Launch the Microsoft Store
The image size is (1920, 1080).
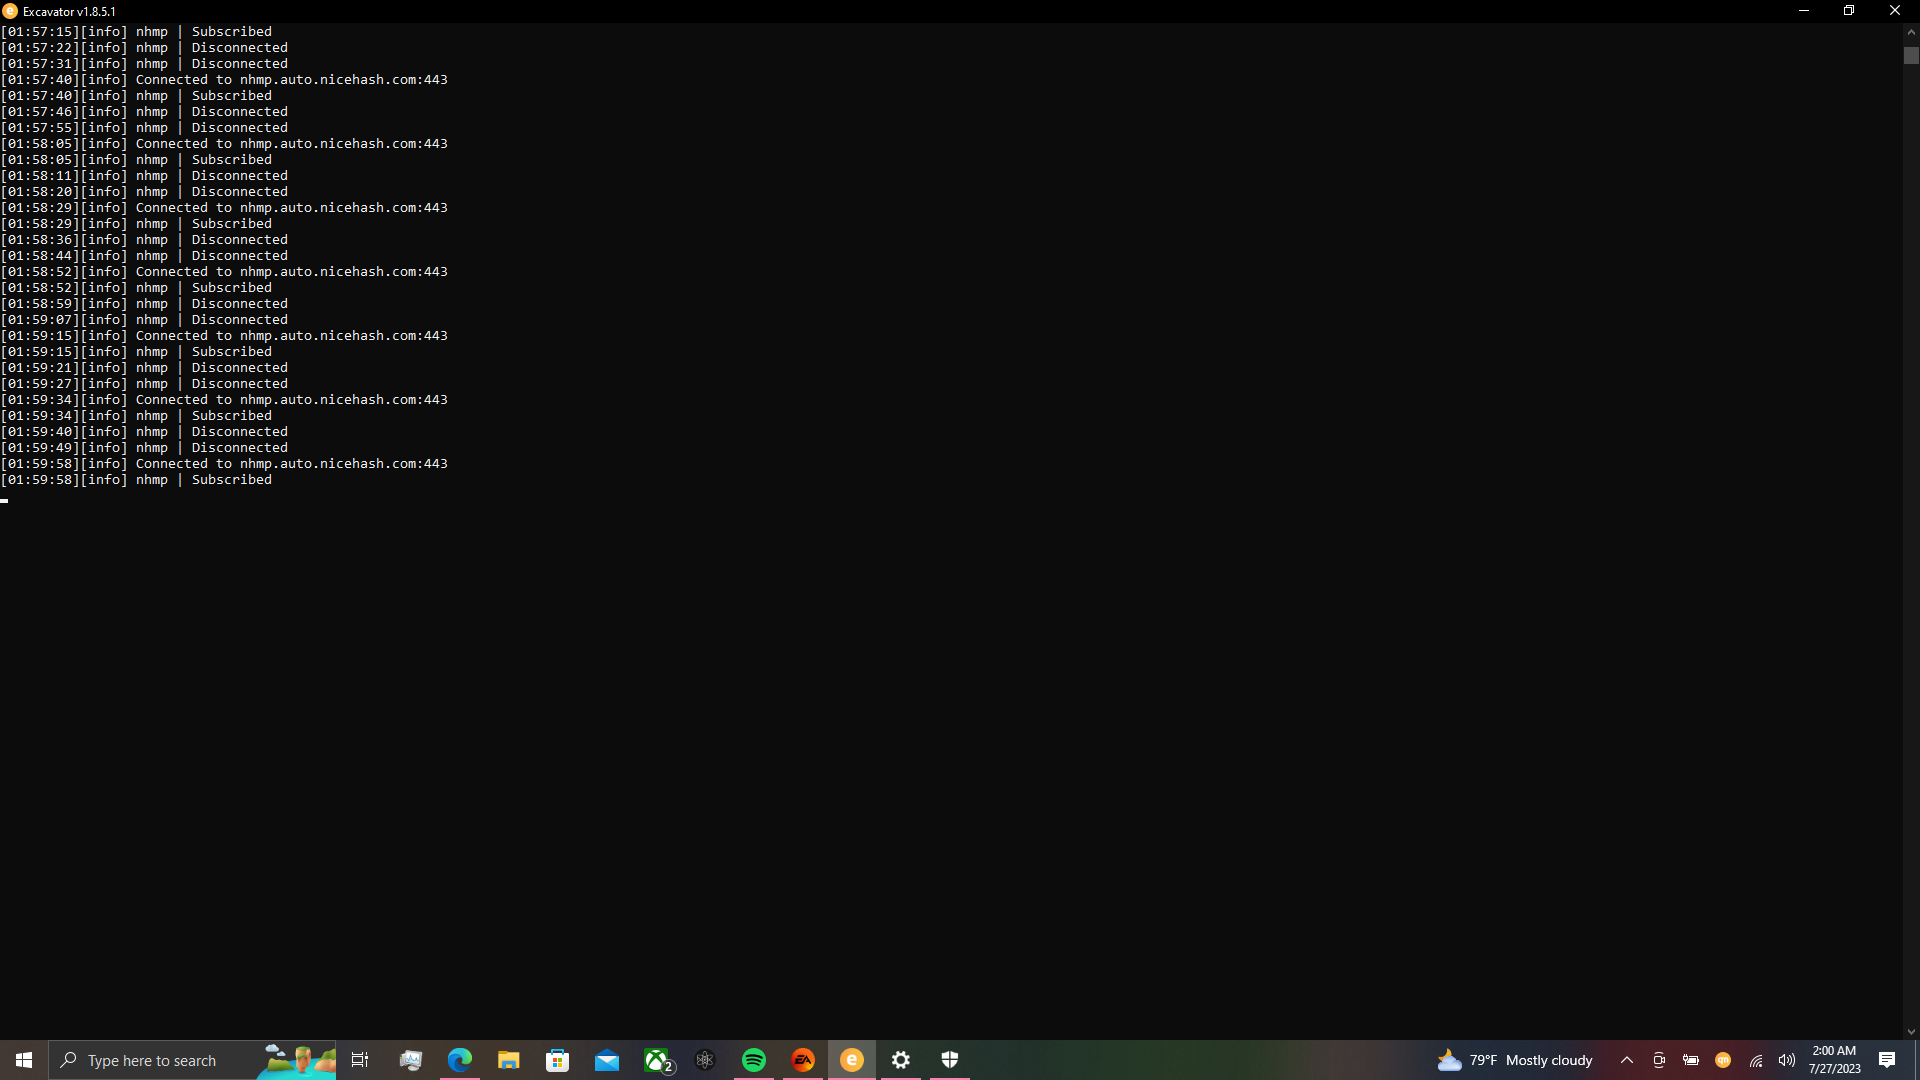(557, 1060)
